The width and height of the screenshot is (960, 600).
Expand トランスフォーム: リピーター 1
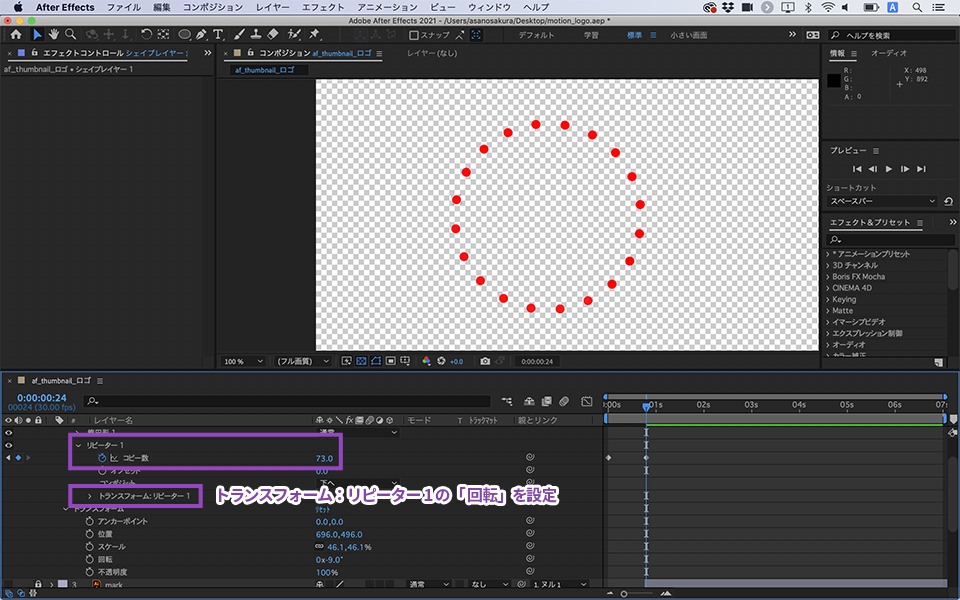(x=89, y=495)
